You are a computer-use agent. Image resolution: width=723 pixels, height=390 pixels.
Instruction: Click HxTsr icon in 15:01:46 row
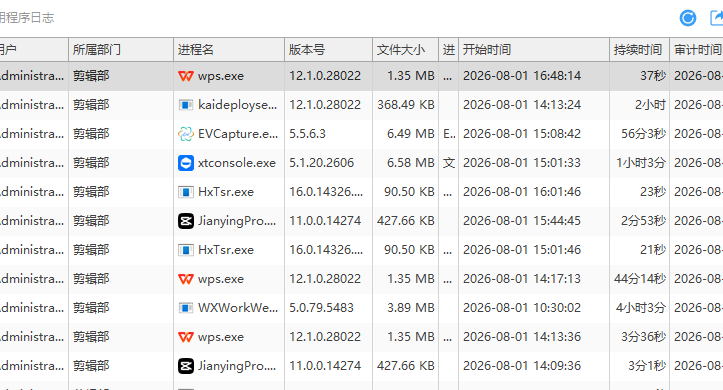186,250
